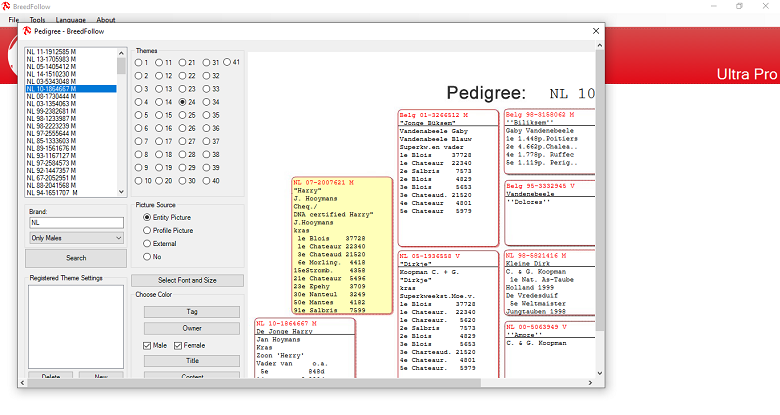Screen dimensions: 780x415
Task: Select NL 03-5343048 M in the list
Action: point(52,81)
